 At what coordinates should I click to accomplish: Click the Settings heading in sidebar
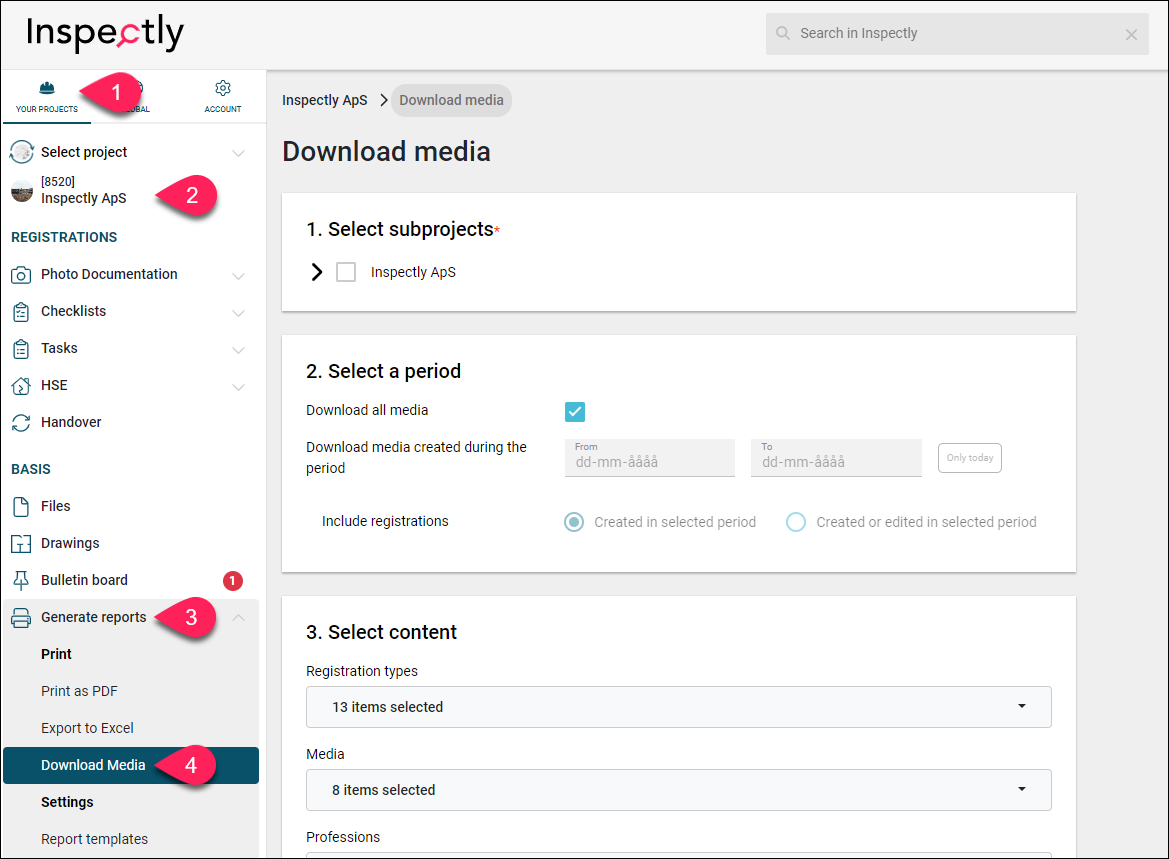[67, 802]
